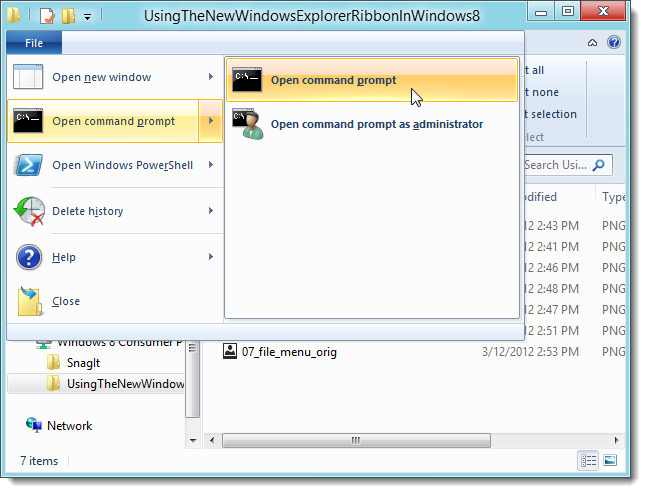Expand the Open Windows PowerShell submenu arrow
This screenshot has height=493, width=646.
tap(211, 165)
